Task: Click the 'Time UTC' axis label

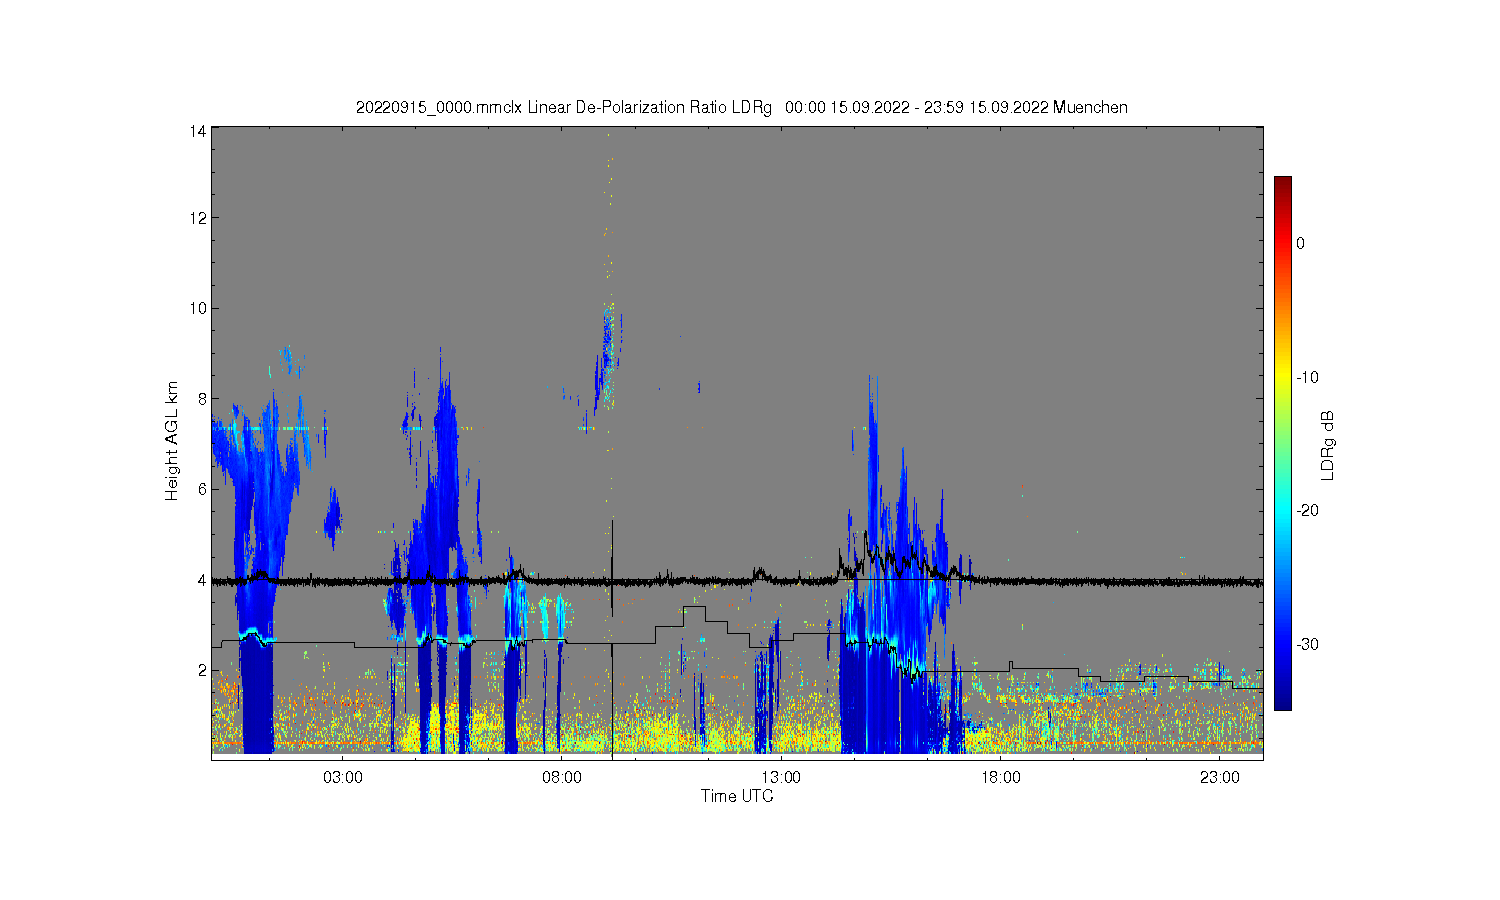Action: (737, 797)
